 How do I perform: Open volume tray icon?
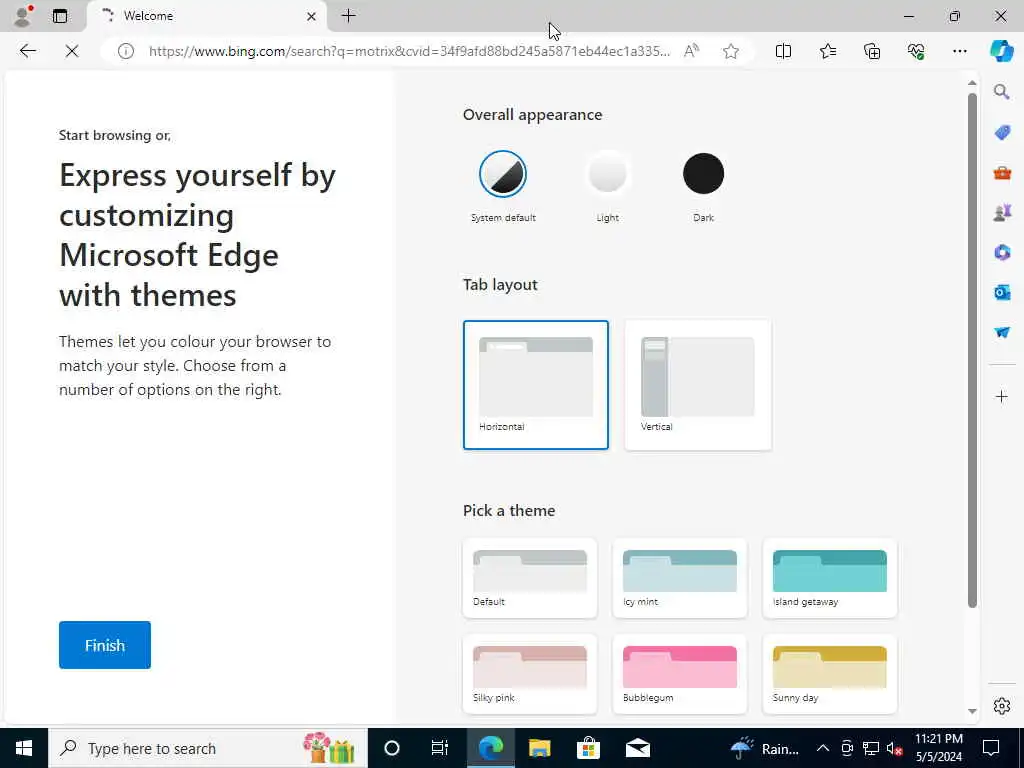tap(894, 748)
